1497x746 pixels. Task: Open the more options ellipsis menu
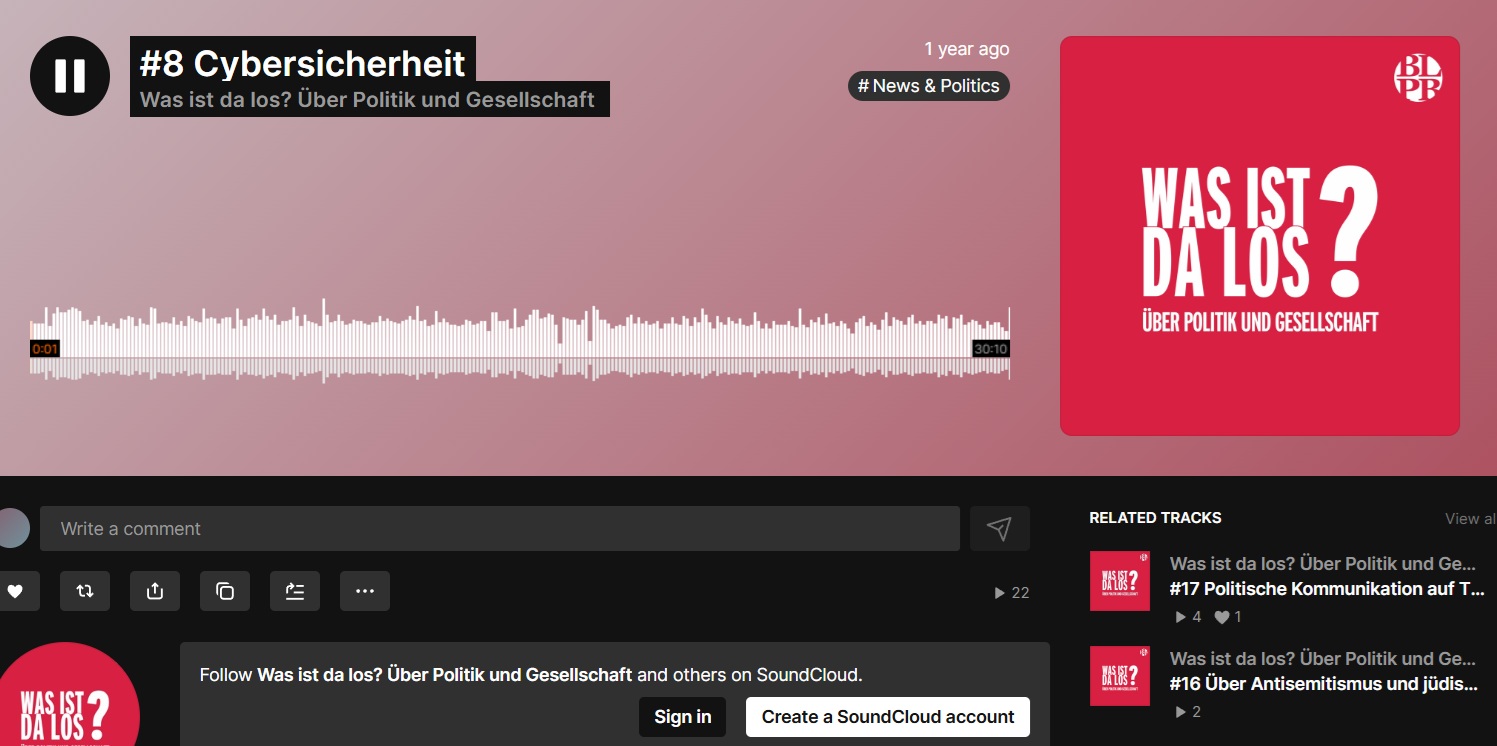tap(365, 591)
